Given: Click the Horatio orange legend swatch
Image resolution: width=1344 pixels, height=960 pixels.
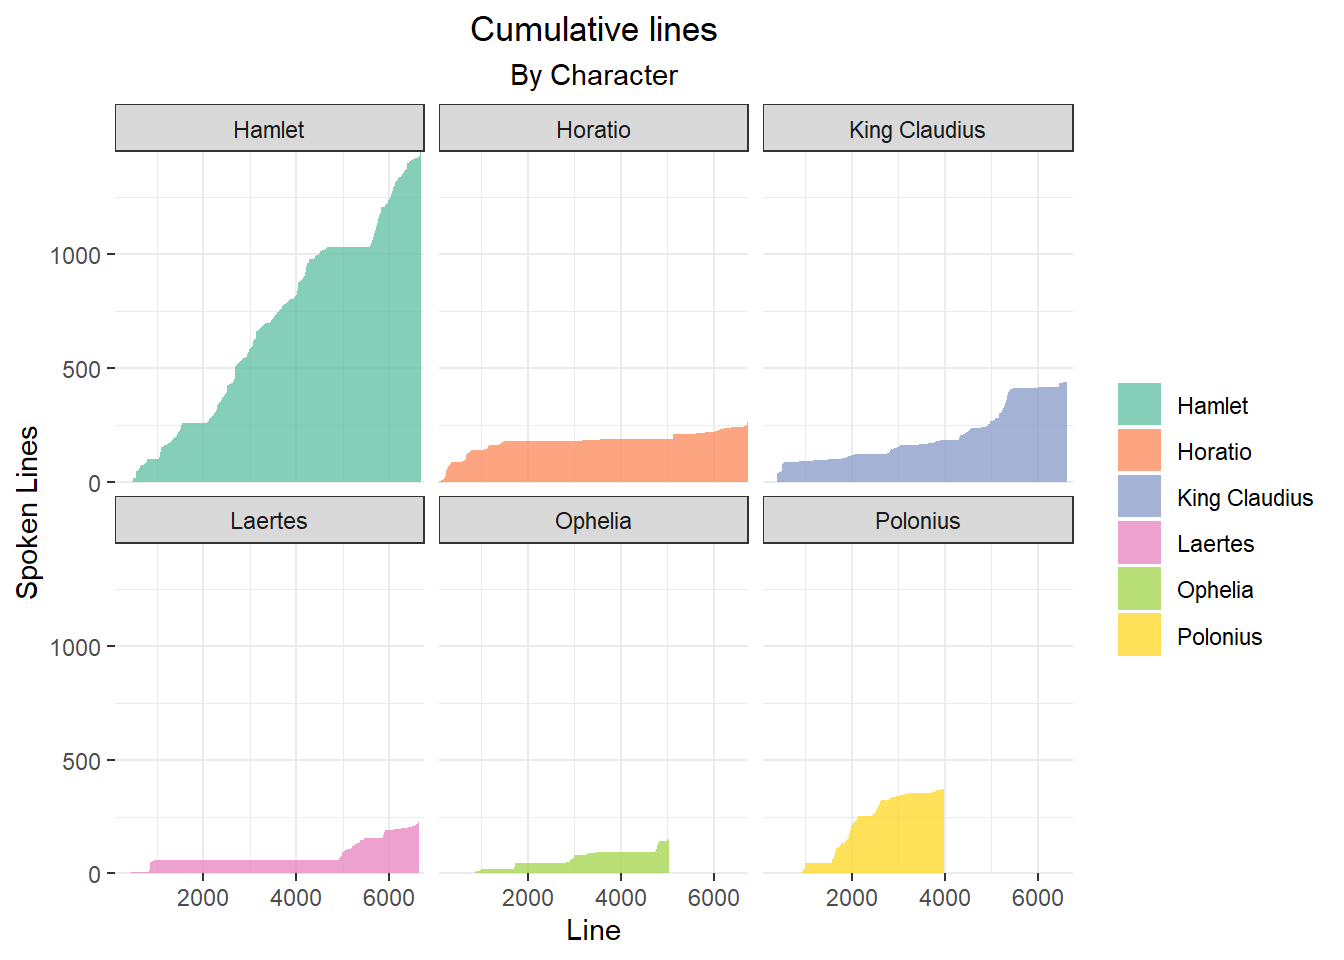Looking at the screenshot, I should click(x=1139, y=450).
